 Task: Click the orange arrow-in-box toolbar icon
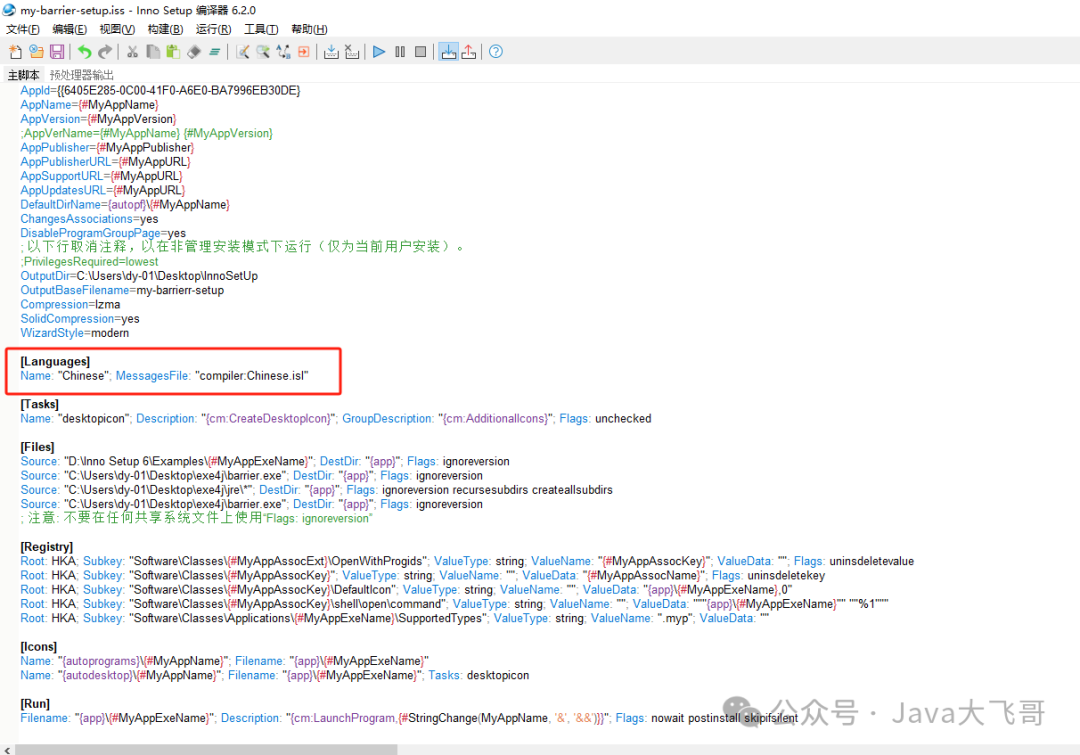coord(304,52)
